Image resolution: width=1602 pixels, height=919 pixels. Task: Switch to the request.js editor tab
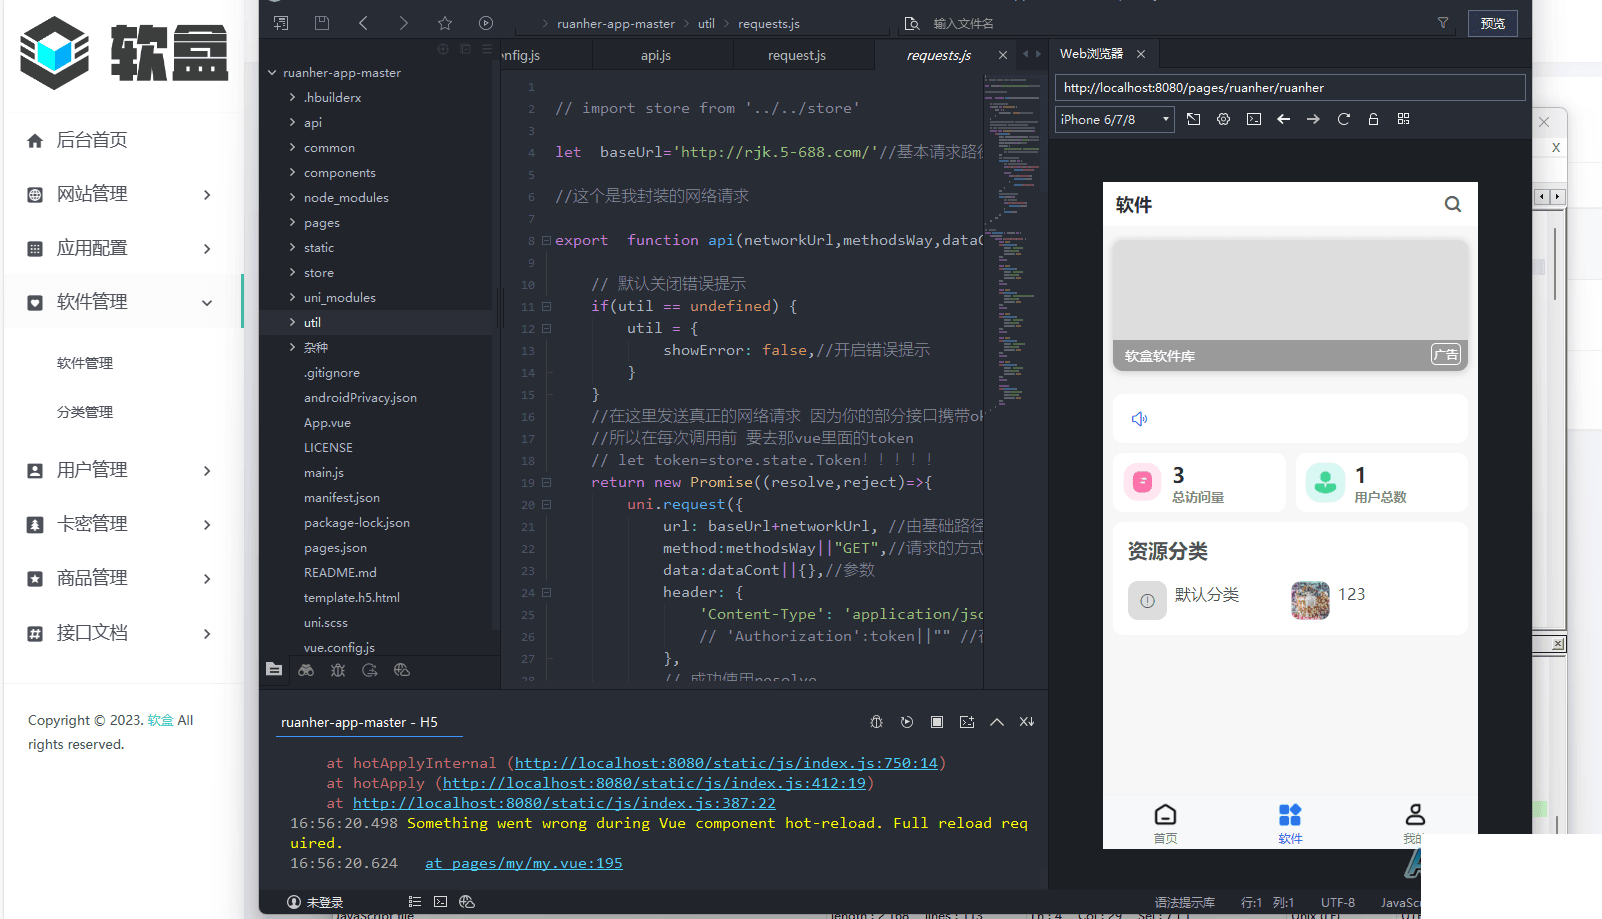pyautogui.click(x=796, y=55)
